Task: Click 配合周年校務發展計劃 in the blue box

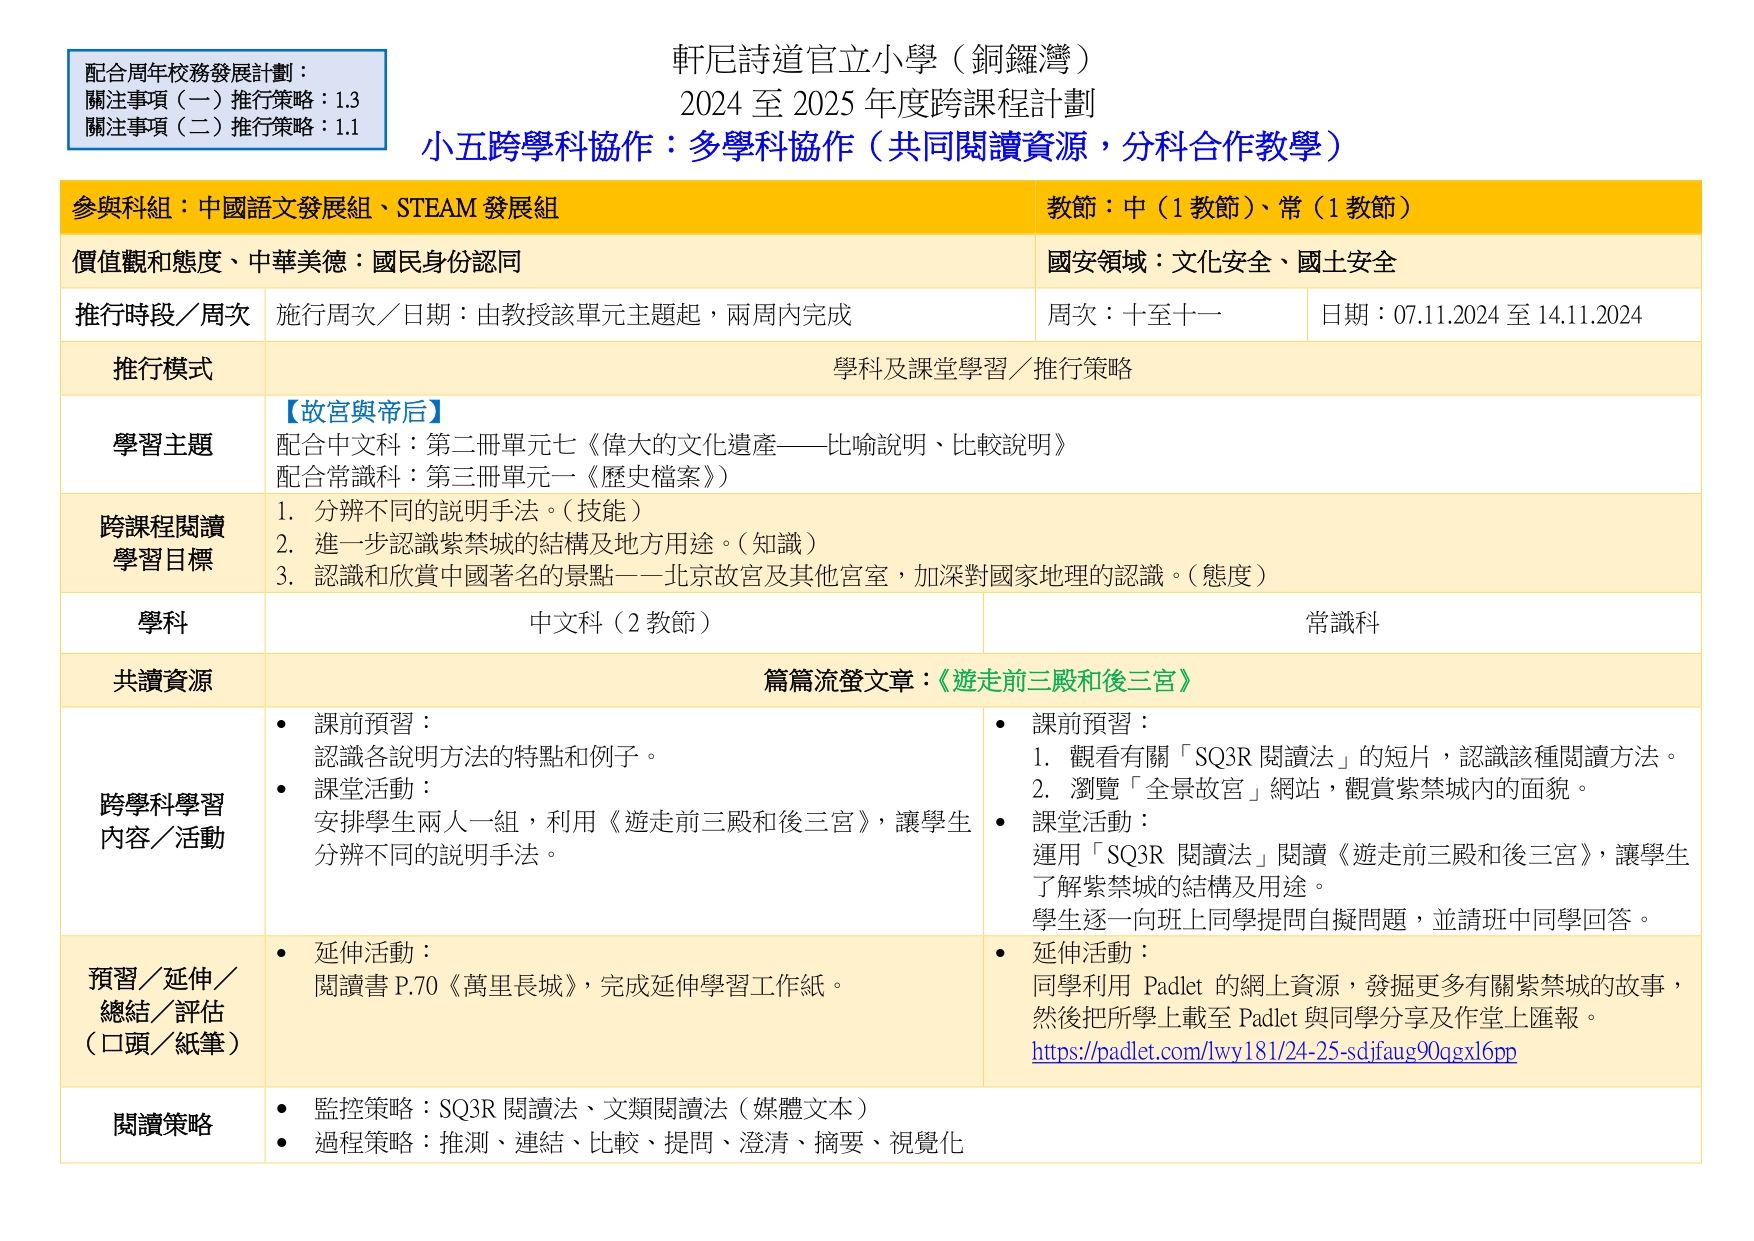Action: pos(197,73)
